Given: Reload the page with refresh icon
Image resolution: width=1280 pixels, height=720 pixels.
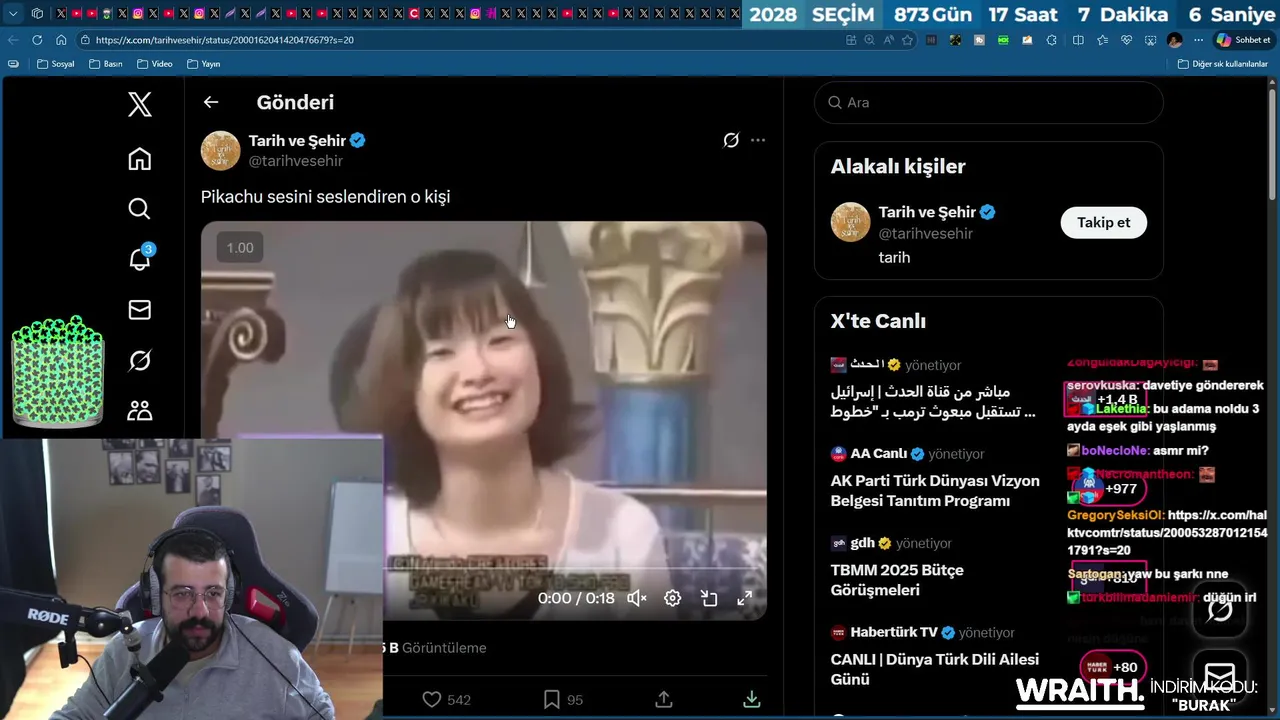Looking at the screenshot, I should click(37, 40).
